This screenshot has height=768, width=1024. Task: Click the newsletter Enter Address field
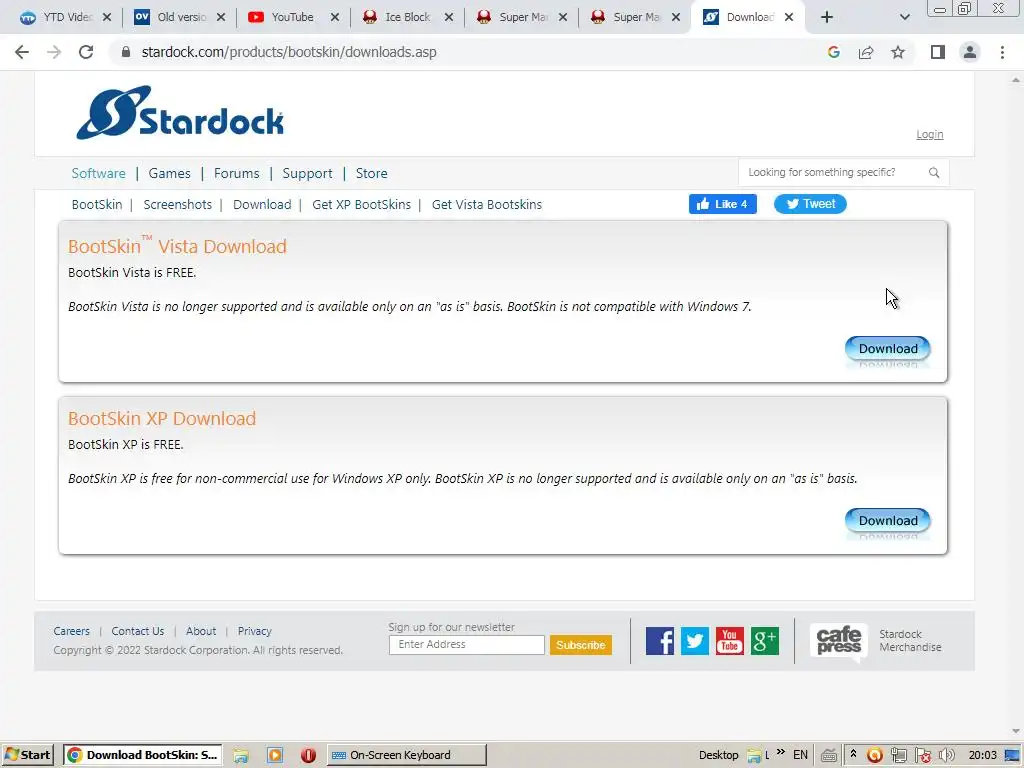point(466,645)
